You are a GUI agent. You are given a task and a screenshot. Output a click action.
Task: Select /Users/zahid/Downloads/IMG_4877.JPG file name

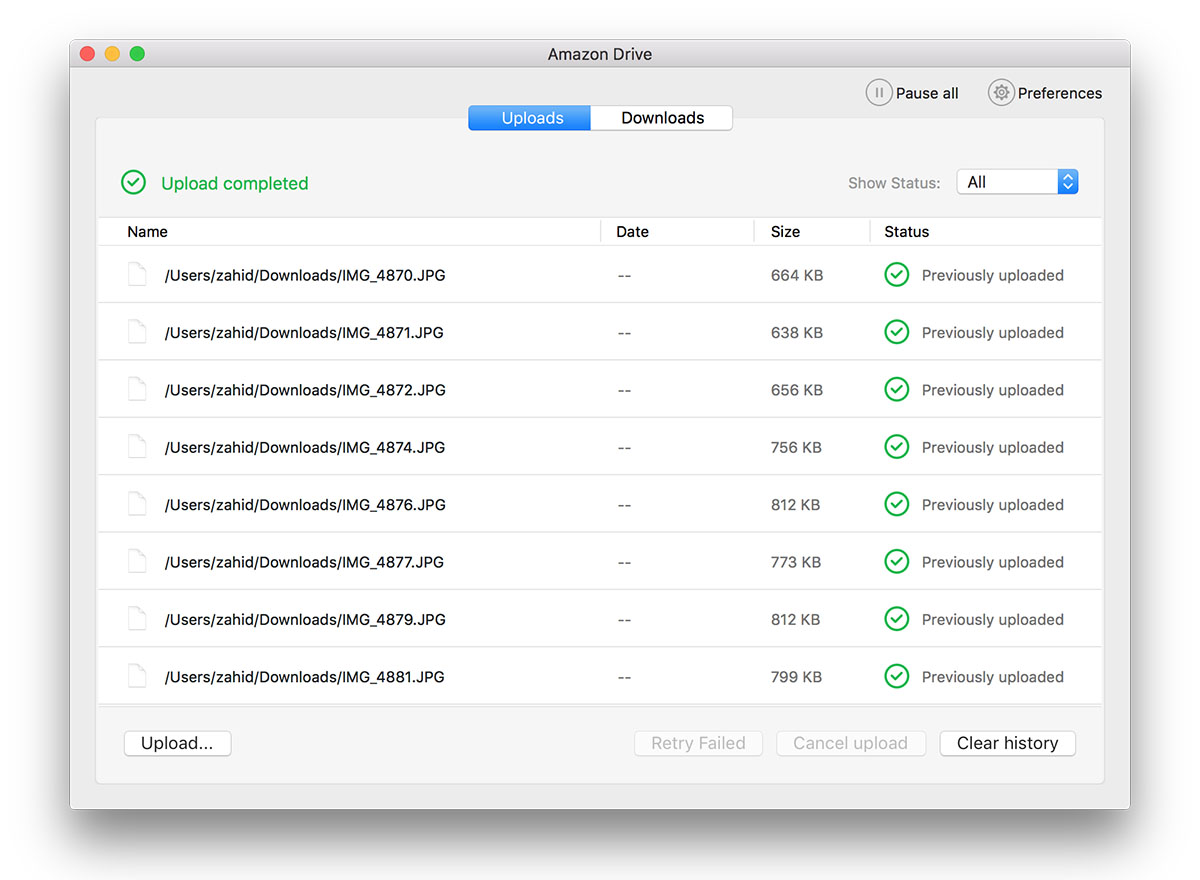(x=304, y=562)
